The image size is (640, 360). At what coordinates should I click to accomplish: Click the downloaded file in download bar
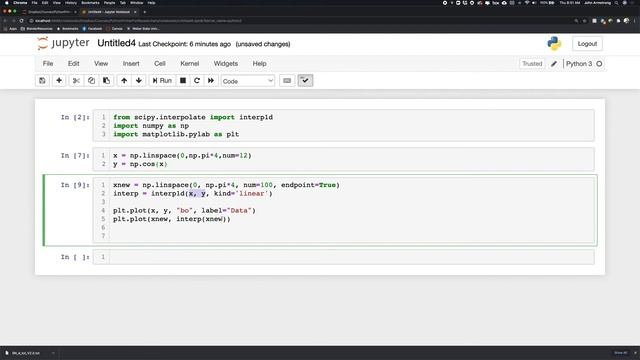[x=26, y=353]
